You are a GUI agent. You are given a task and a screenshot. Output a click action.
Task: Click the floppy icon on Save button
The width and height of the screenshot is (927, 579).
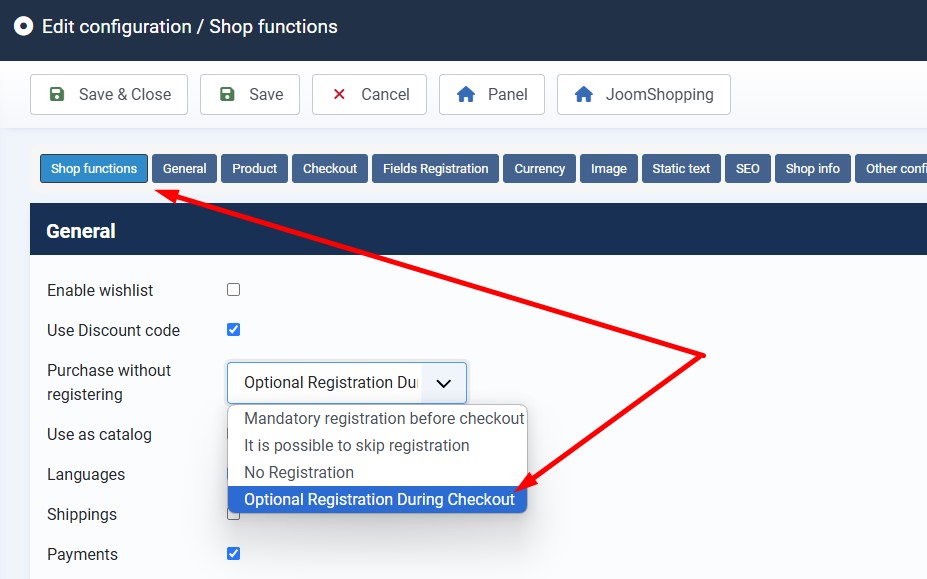tap(227, 94)
